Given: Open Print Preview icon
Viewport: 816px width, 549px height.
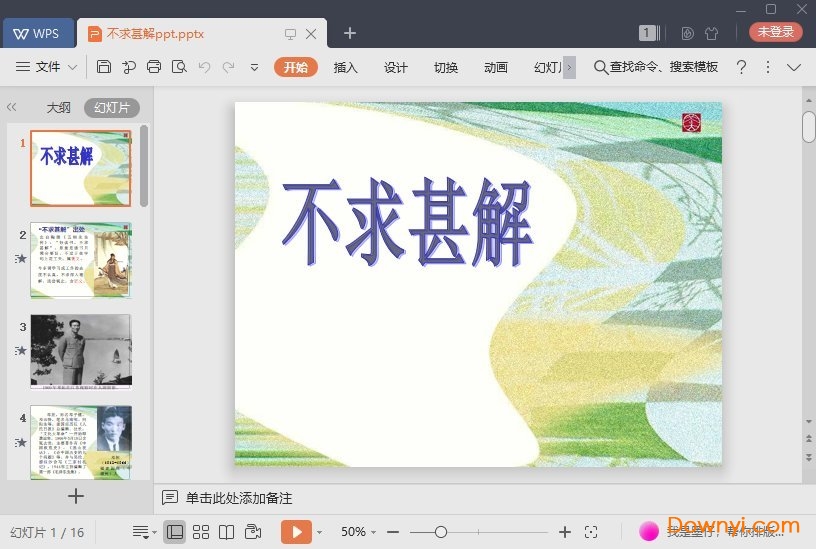Looking at the screenshot, I should pos(179,67).
